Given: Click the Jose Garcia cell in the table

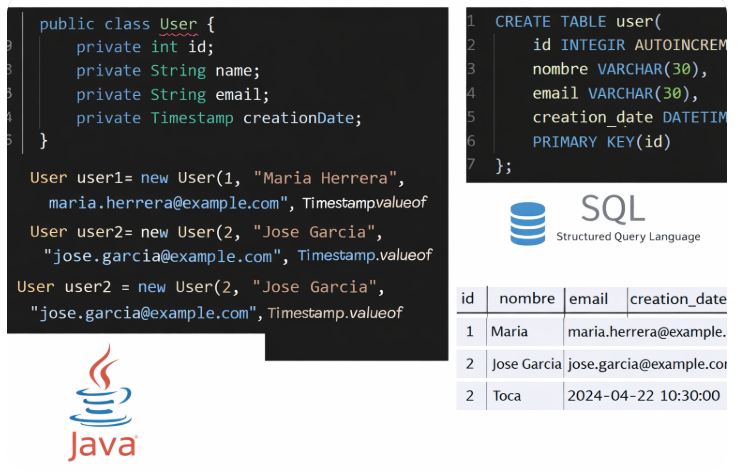Looking at the screenshot, I should 525,364.
